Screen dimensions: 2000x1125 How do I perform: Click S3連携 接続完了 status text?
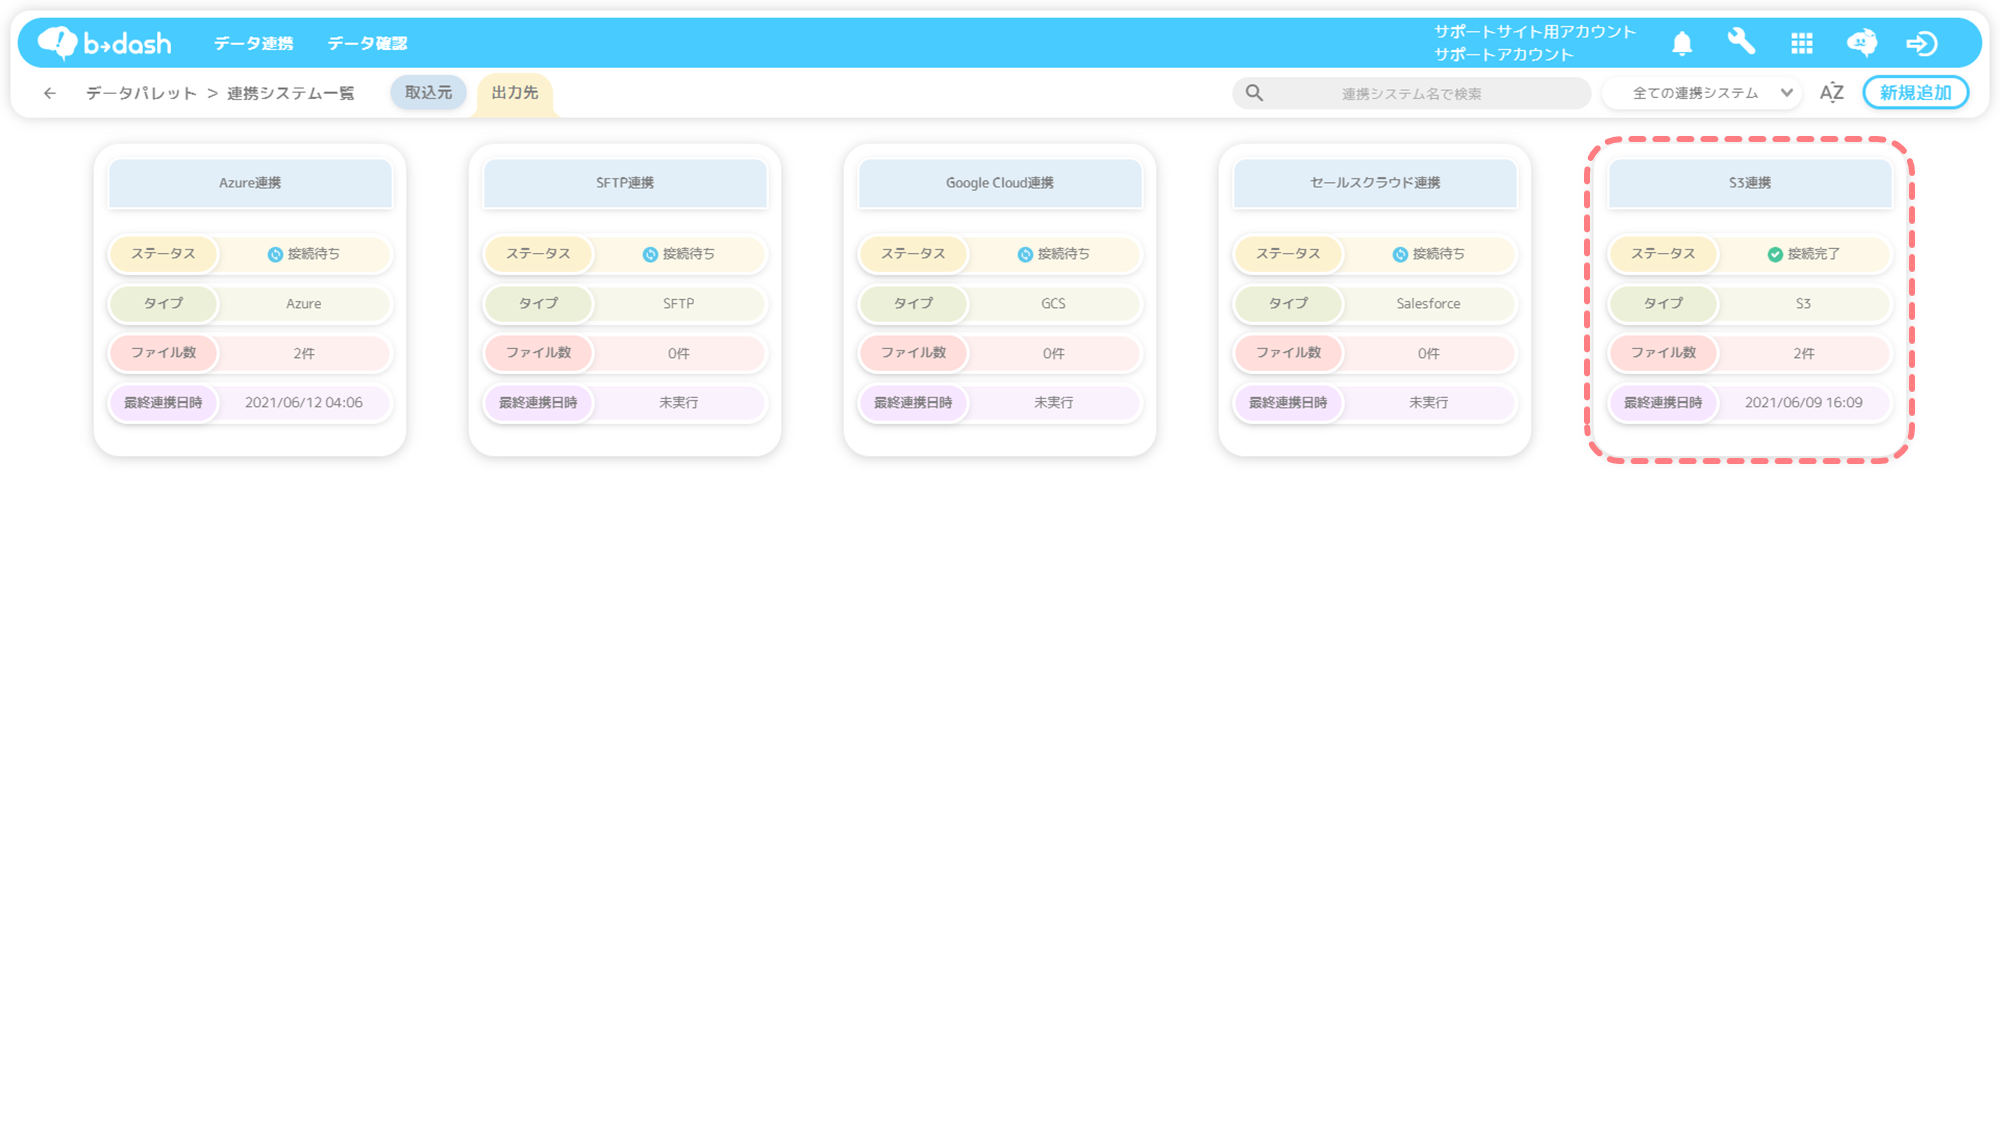(1813, 255)
